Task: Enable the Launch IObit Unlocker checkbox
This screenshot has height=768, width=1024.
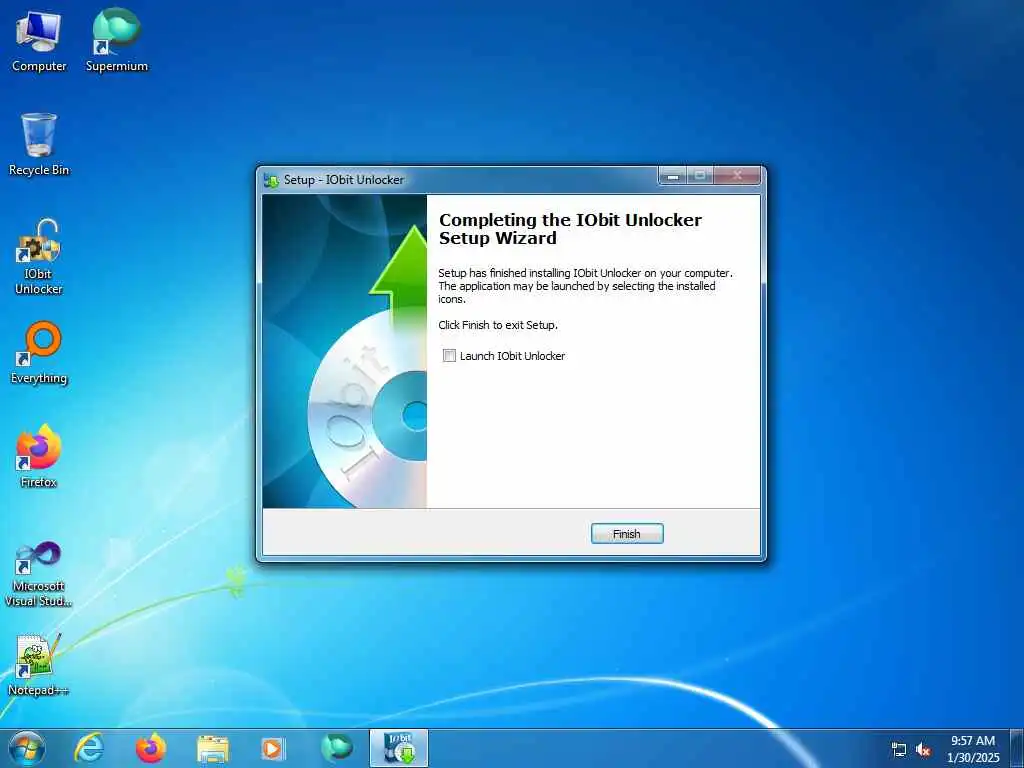Action: [x=449, y=356]
